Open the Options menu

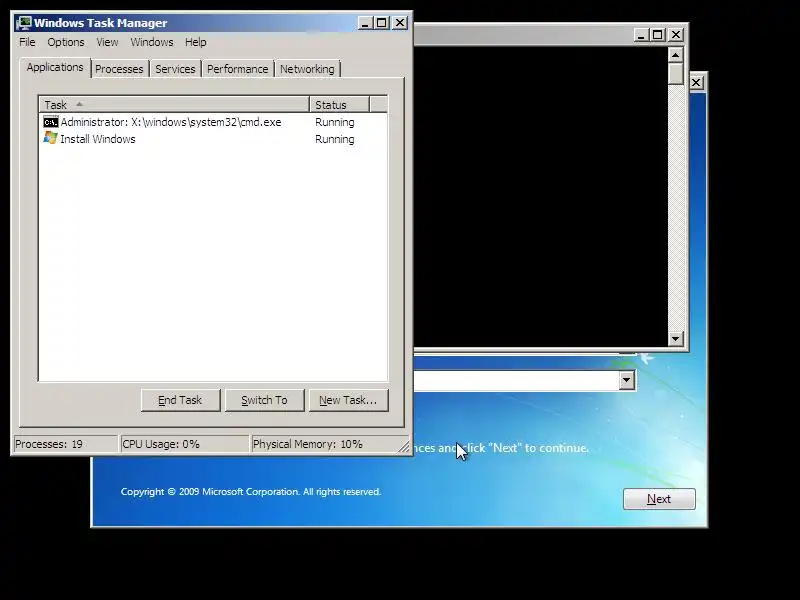[66, 42]
